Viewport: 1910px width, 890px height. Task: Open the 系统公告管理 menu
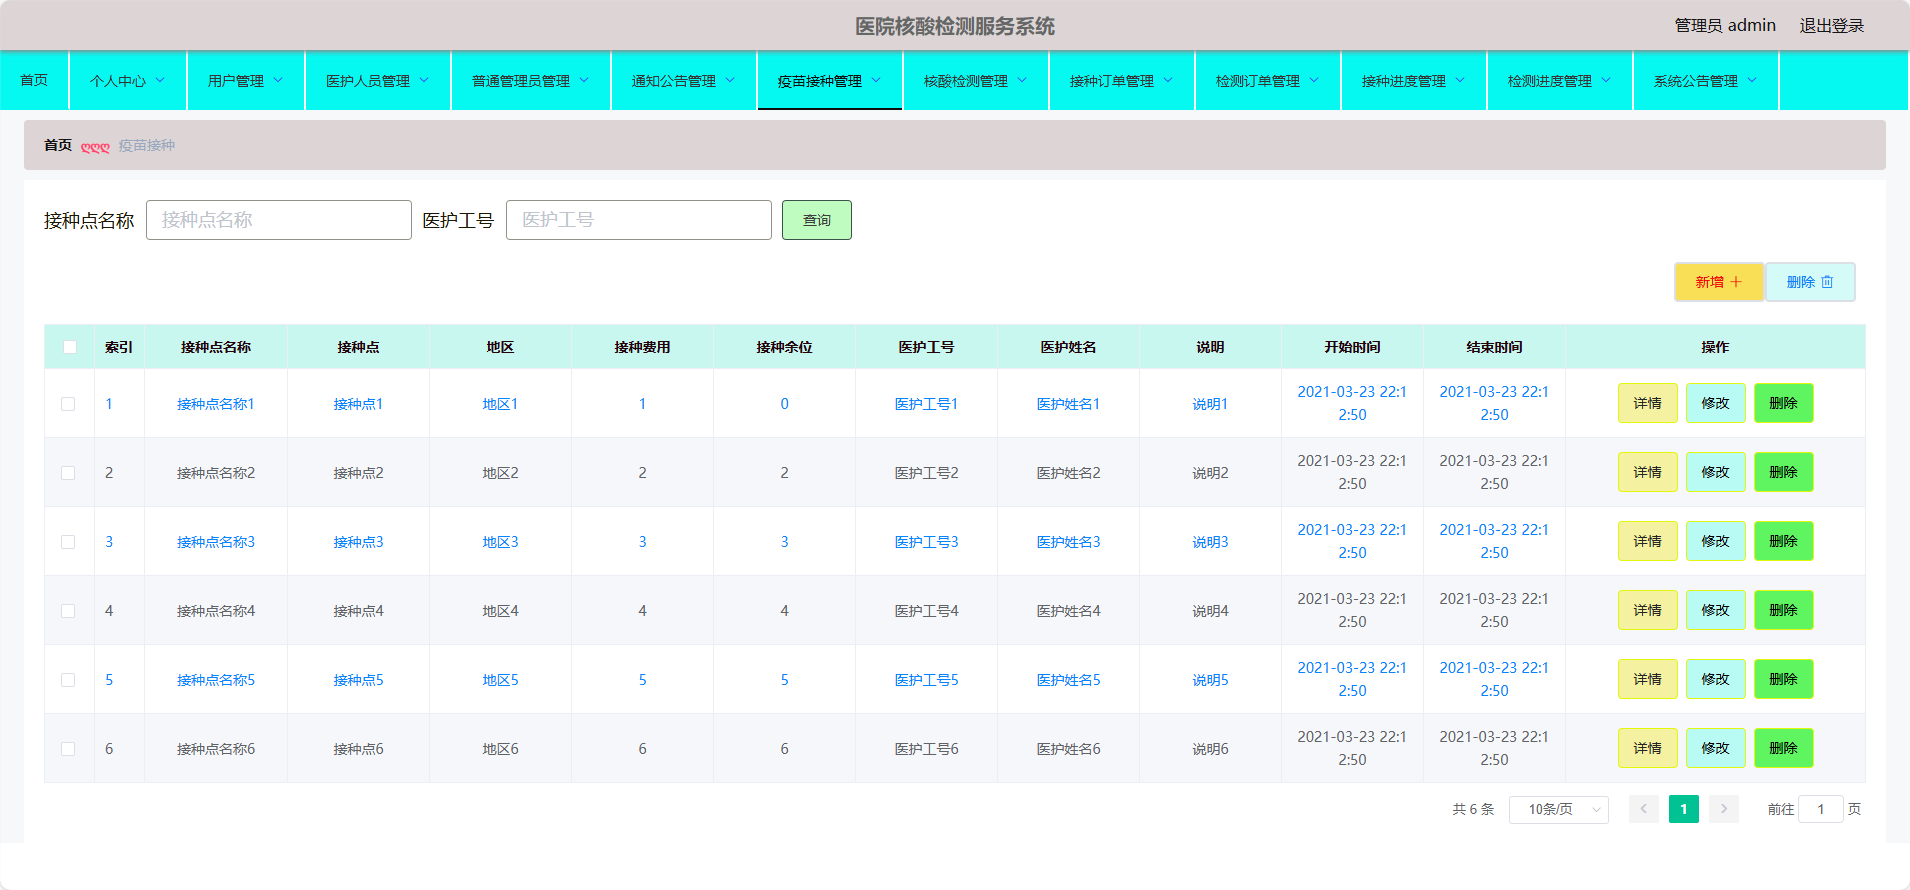(x=1705, y=80)
